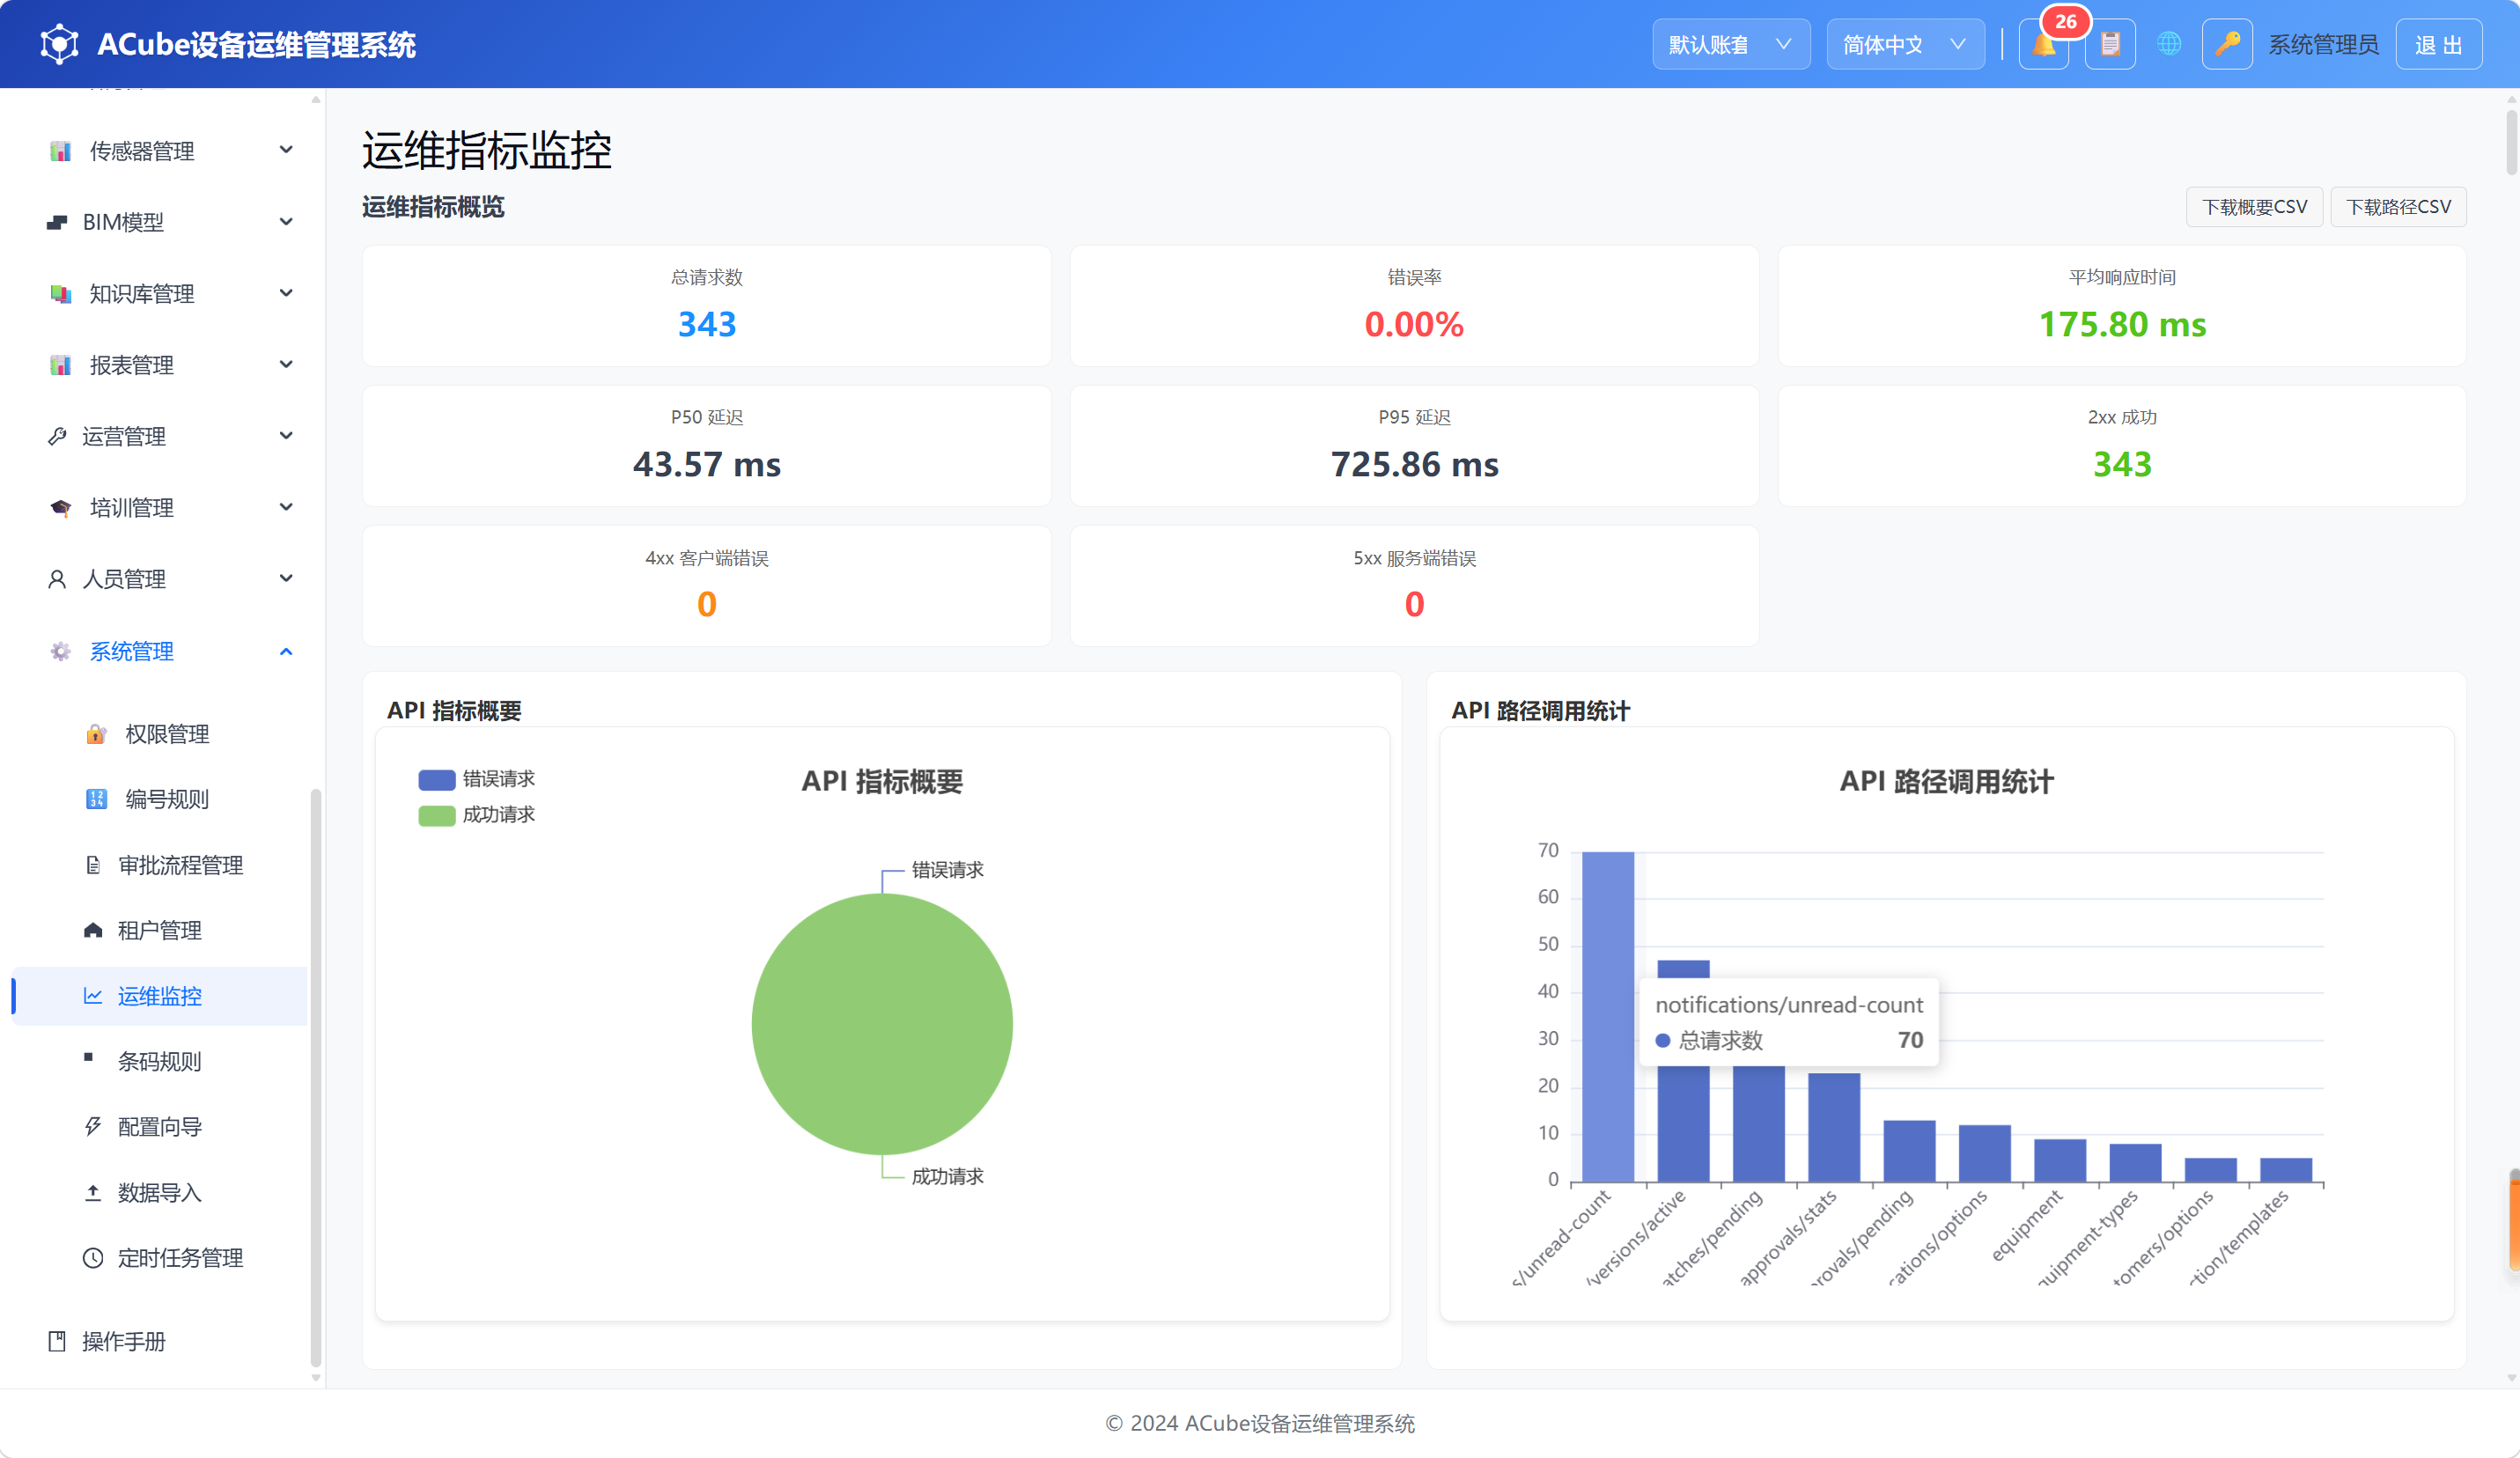Expand 人员管理 submenu chevron
This screenshot has height=1458, width=2520.
(x=286, y=579)
